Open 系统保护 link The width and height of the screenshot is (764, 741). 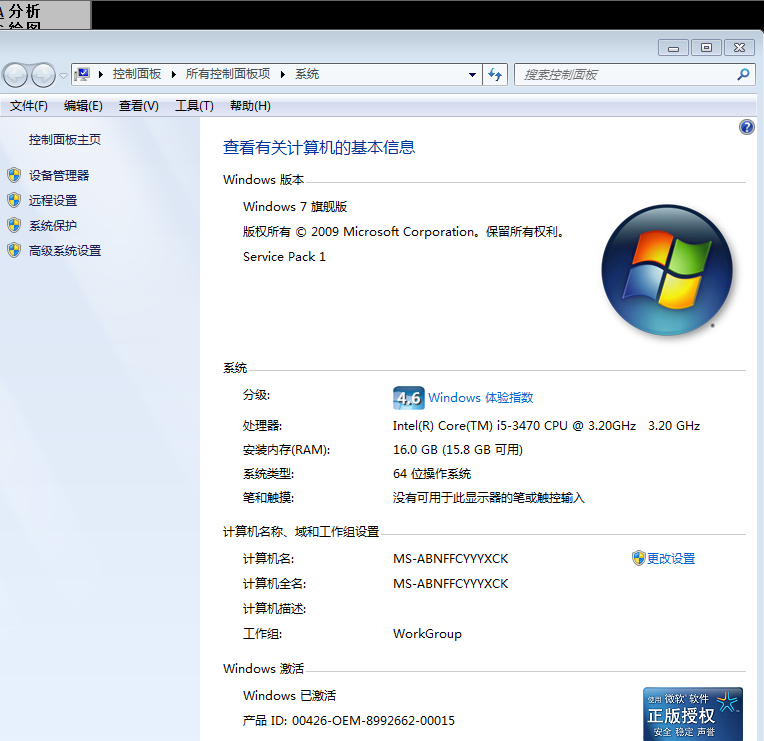point(53,226)
